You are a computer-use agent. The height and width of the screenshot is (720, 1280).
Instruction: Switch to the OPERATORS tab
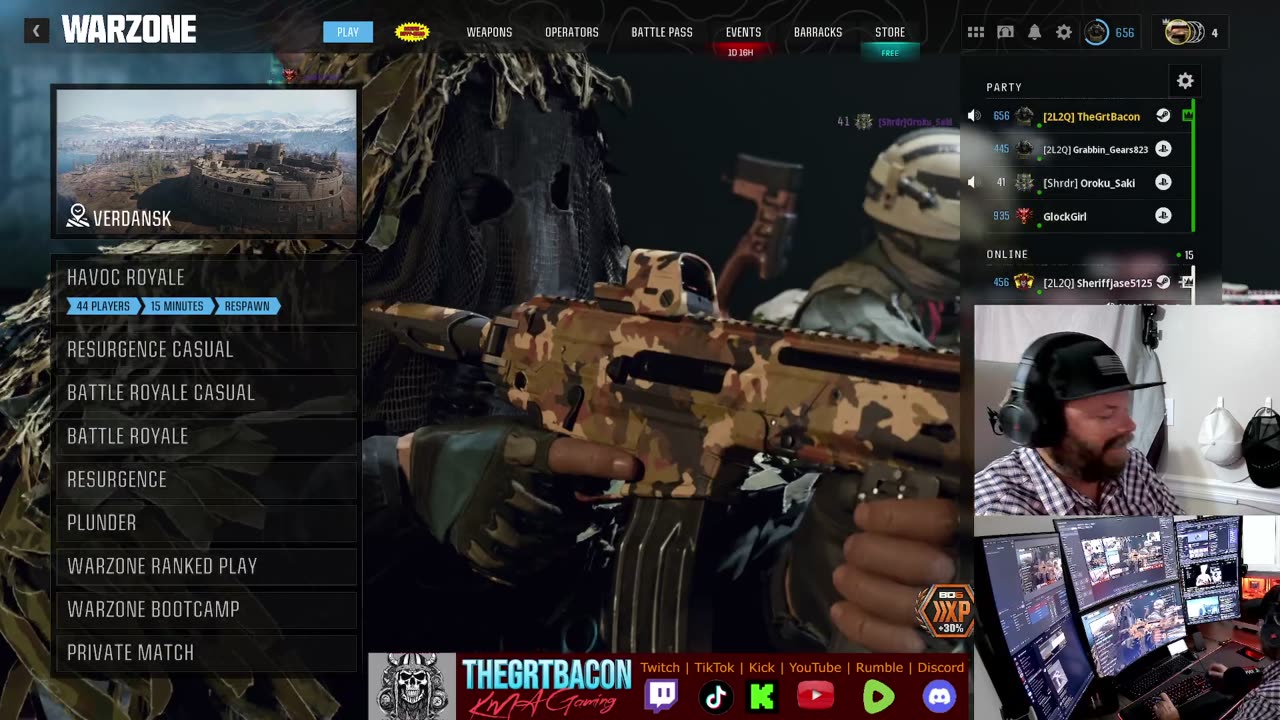572,32
